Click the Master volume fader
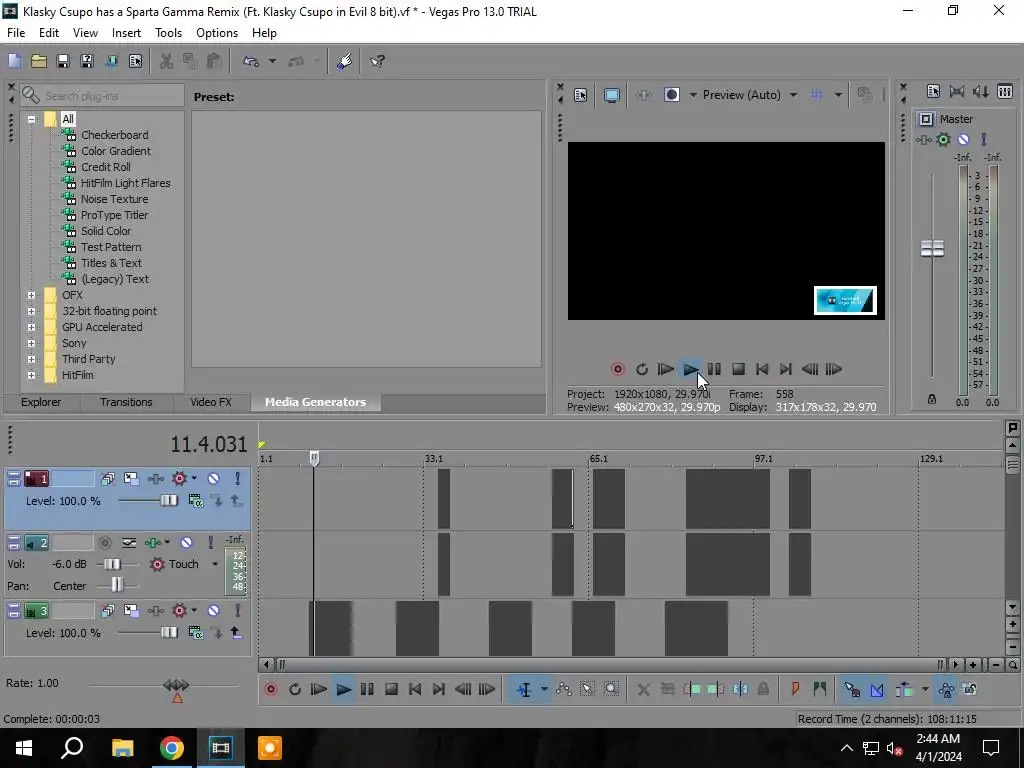This screenshot has width=1024, height=768. pyautogui.click(x=932, y=248)
